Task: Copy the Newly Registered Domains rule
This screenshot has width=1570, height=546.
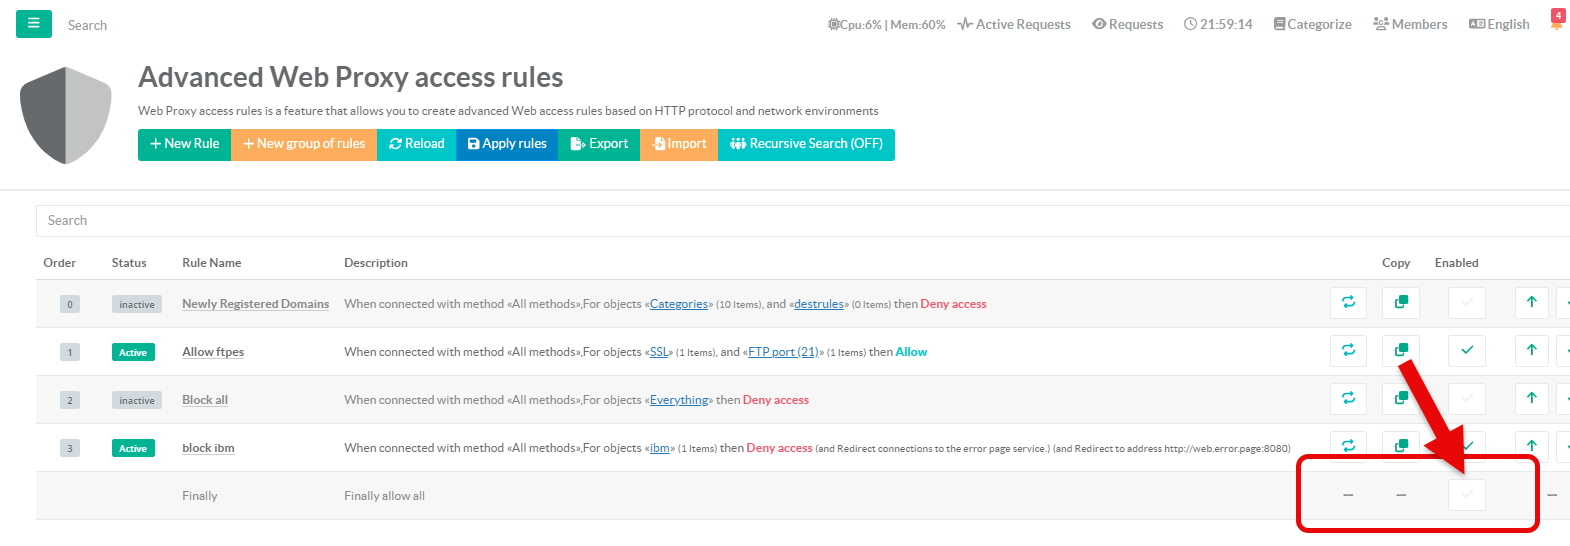Action: click(1400, 302)
